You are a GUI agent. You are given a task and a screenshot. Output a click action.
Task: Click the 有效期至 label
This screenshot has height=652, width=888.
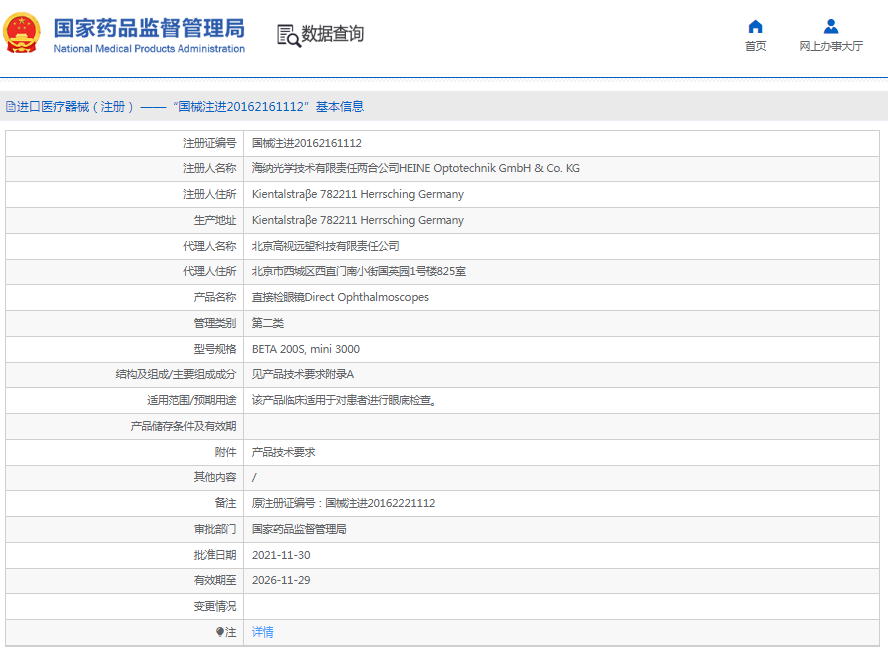pyautogui.click(x=215, y=581)
